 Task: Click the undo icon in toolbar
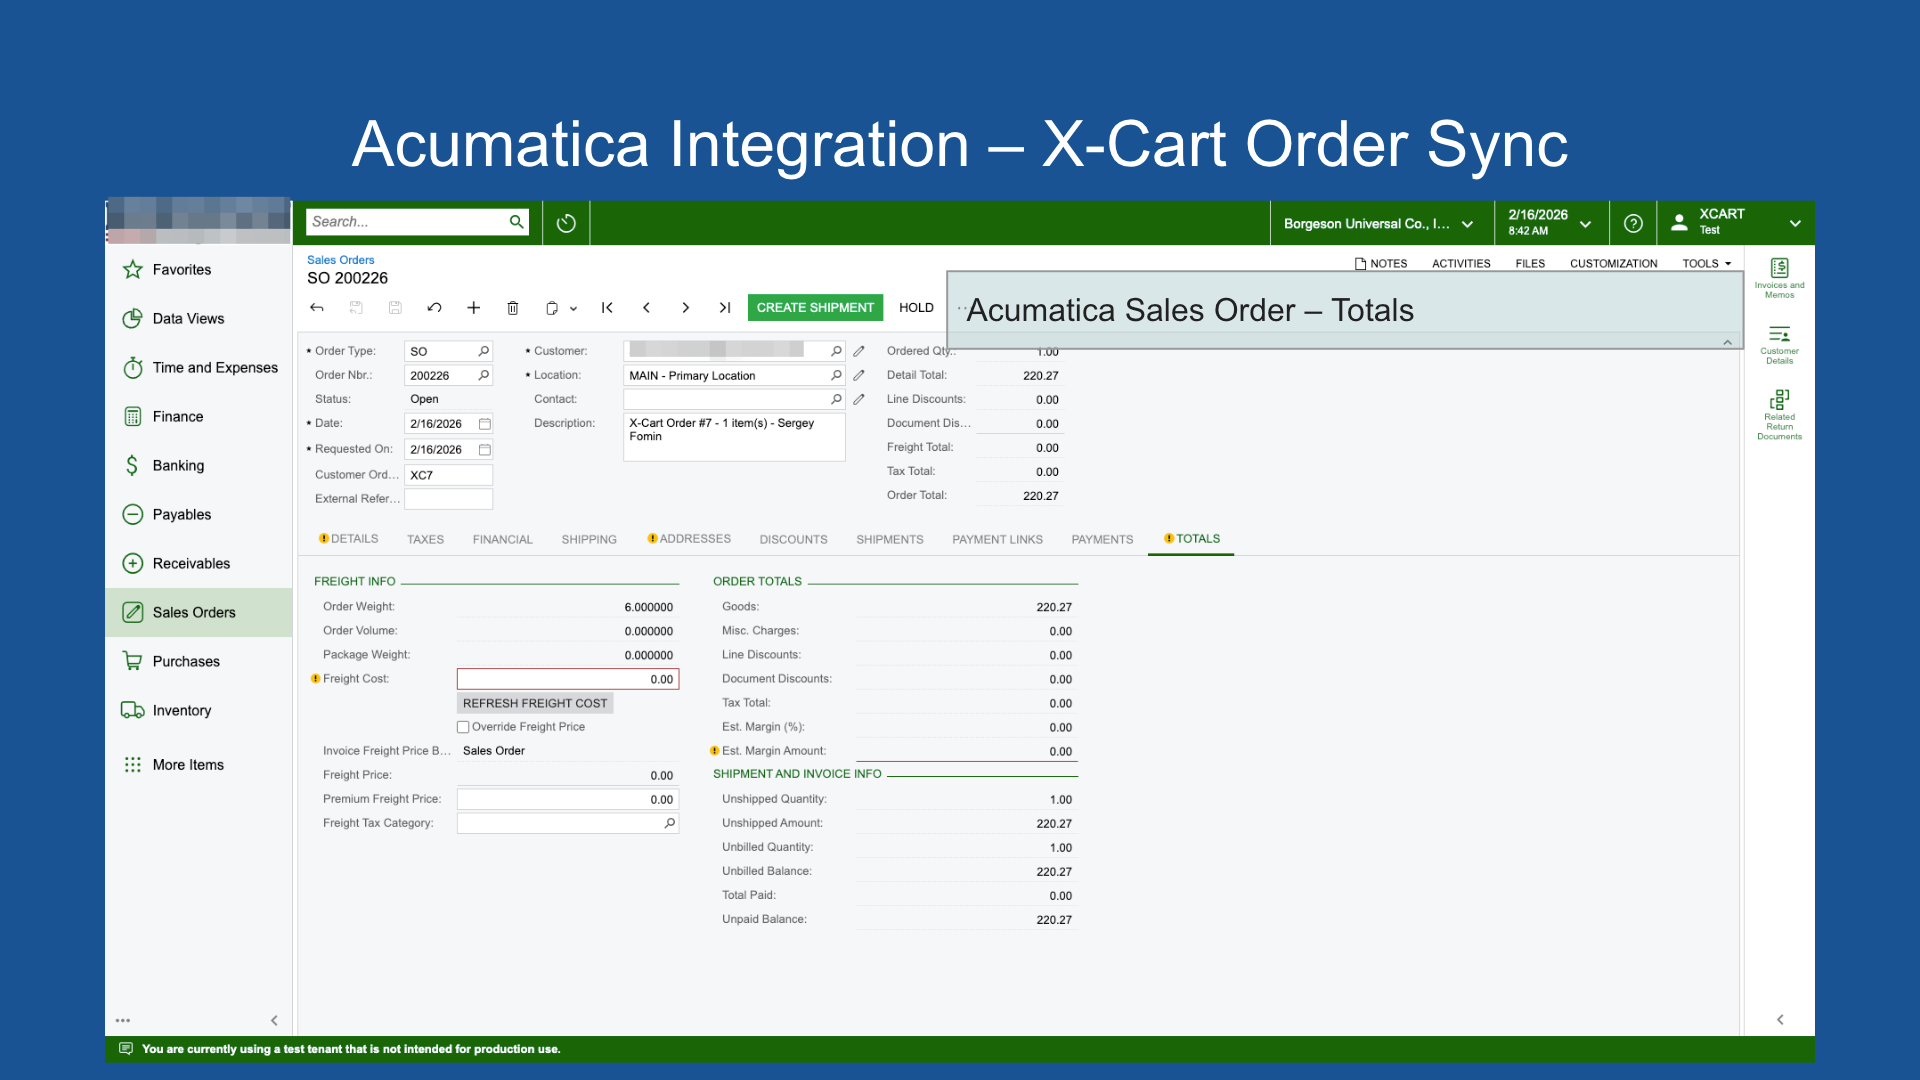click(x=434, y=308)
